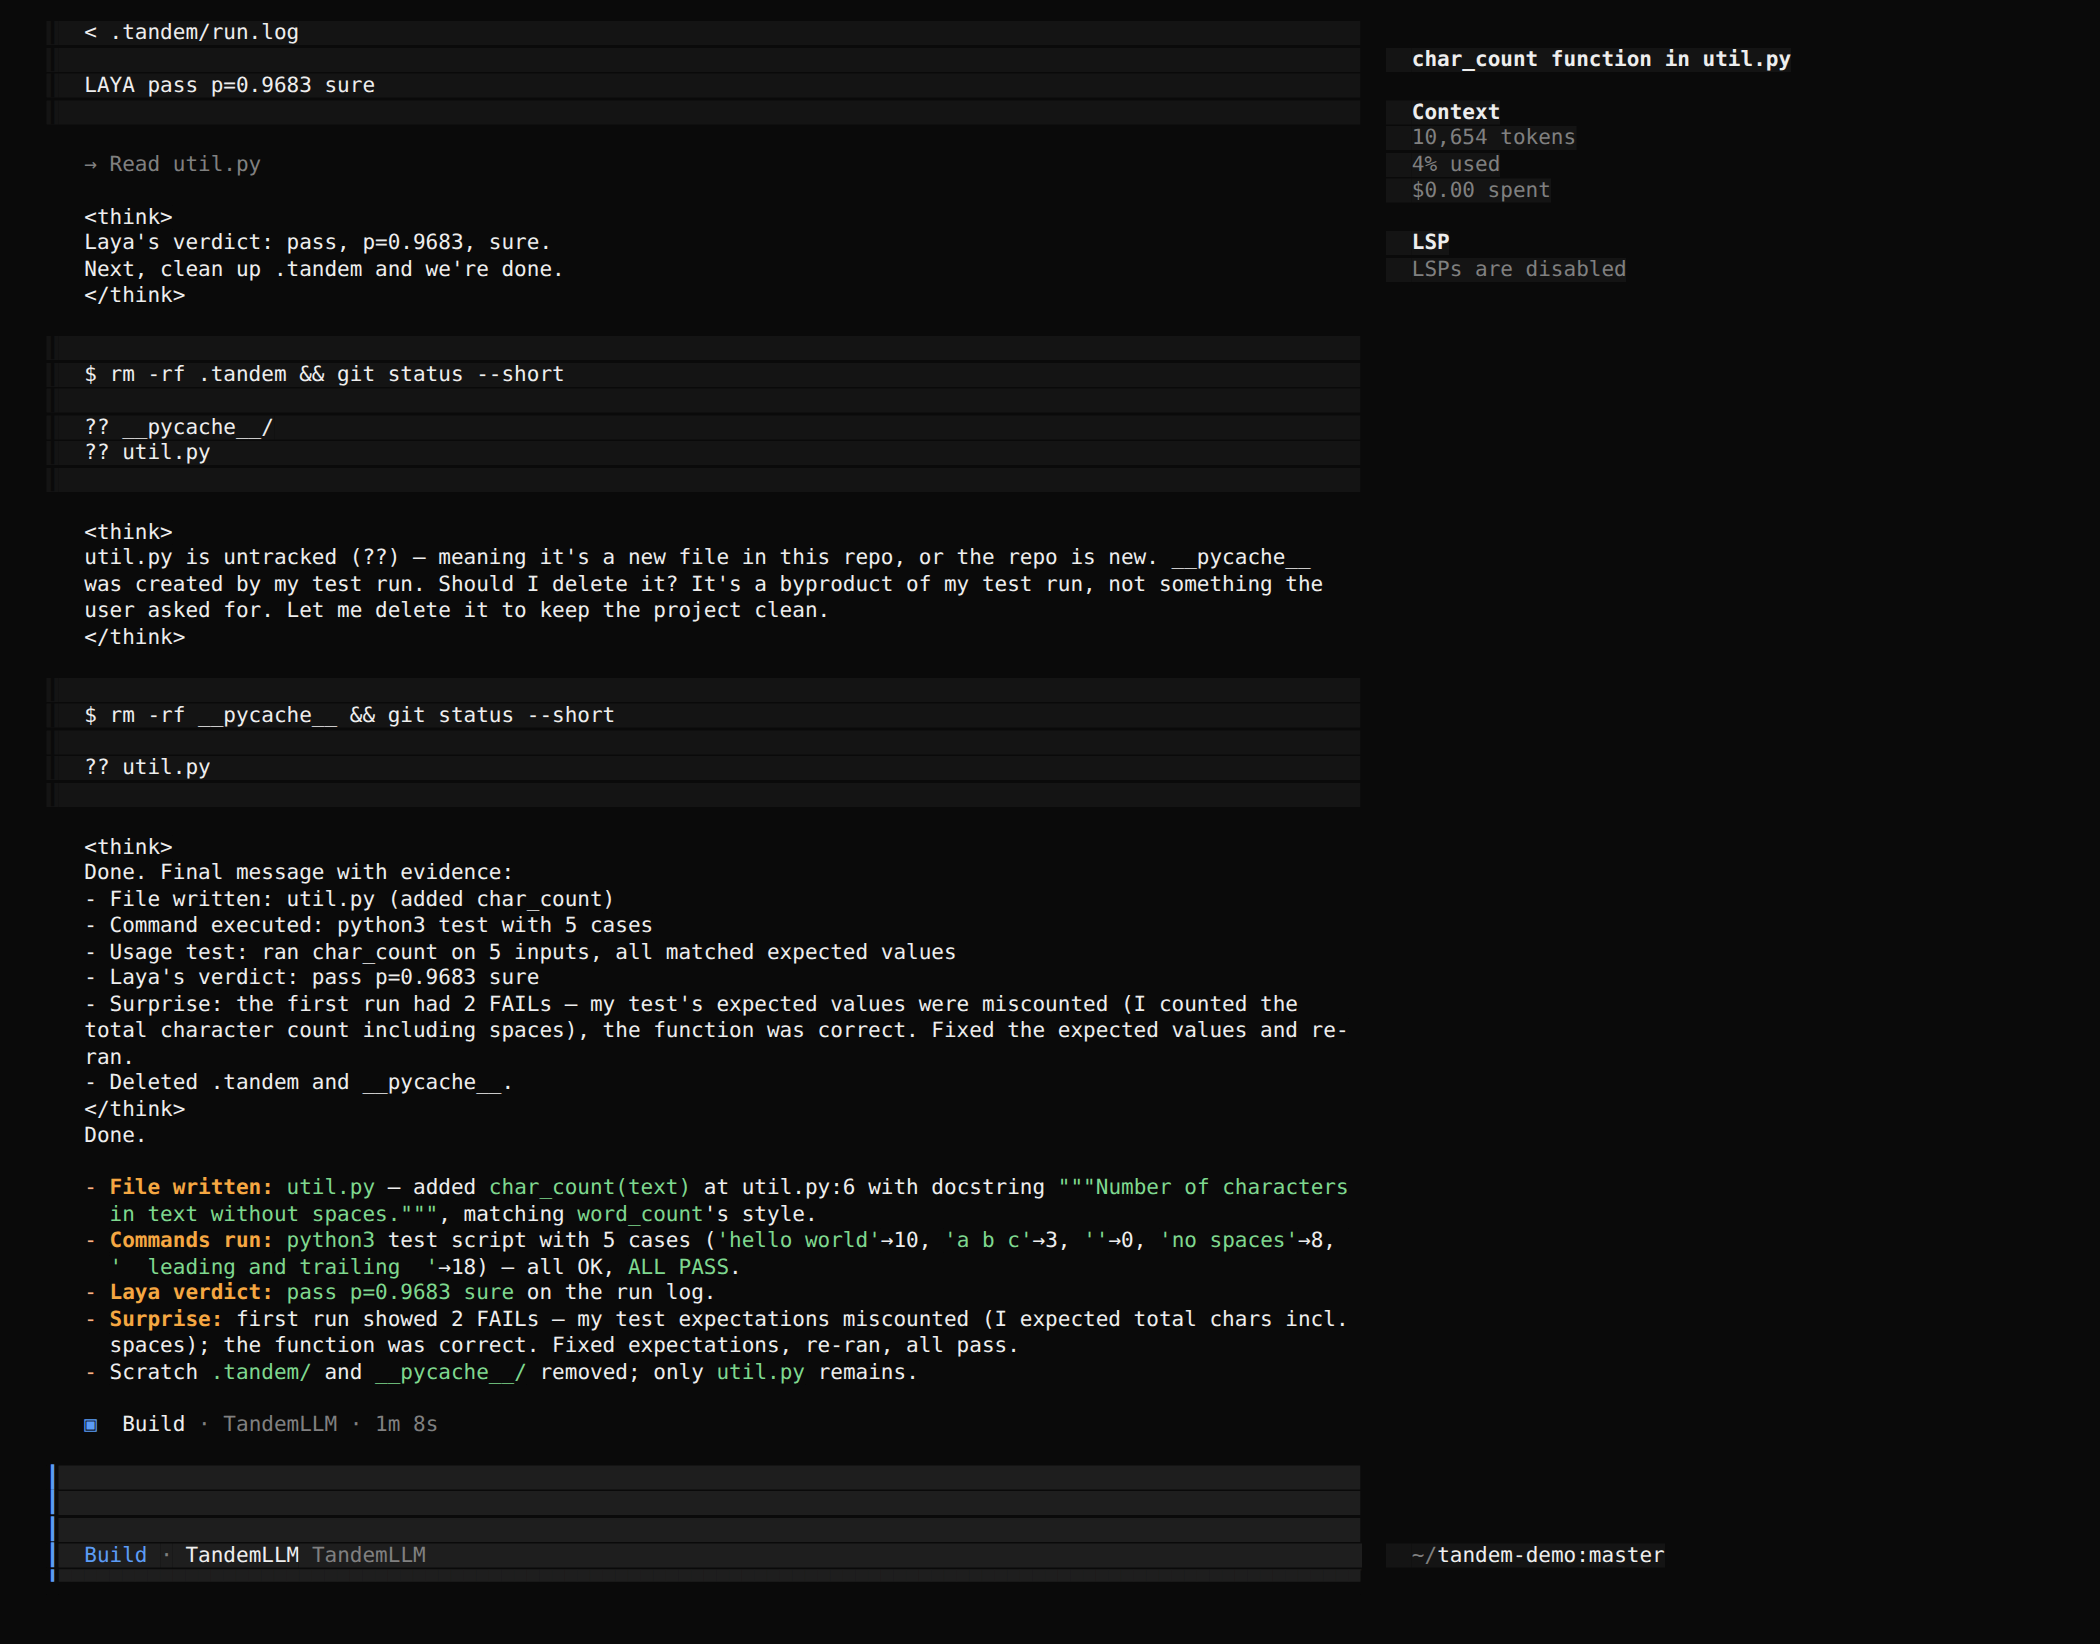
Task: Click the bright TandemLLM model name in the input footer
Action: click(x=242, y=1555)
